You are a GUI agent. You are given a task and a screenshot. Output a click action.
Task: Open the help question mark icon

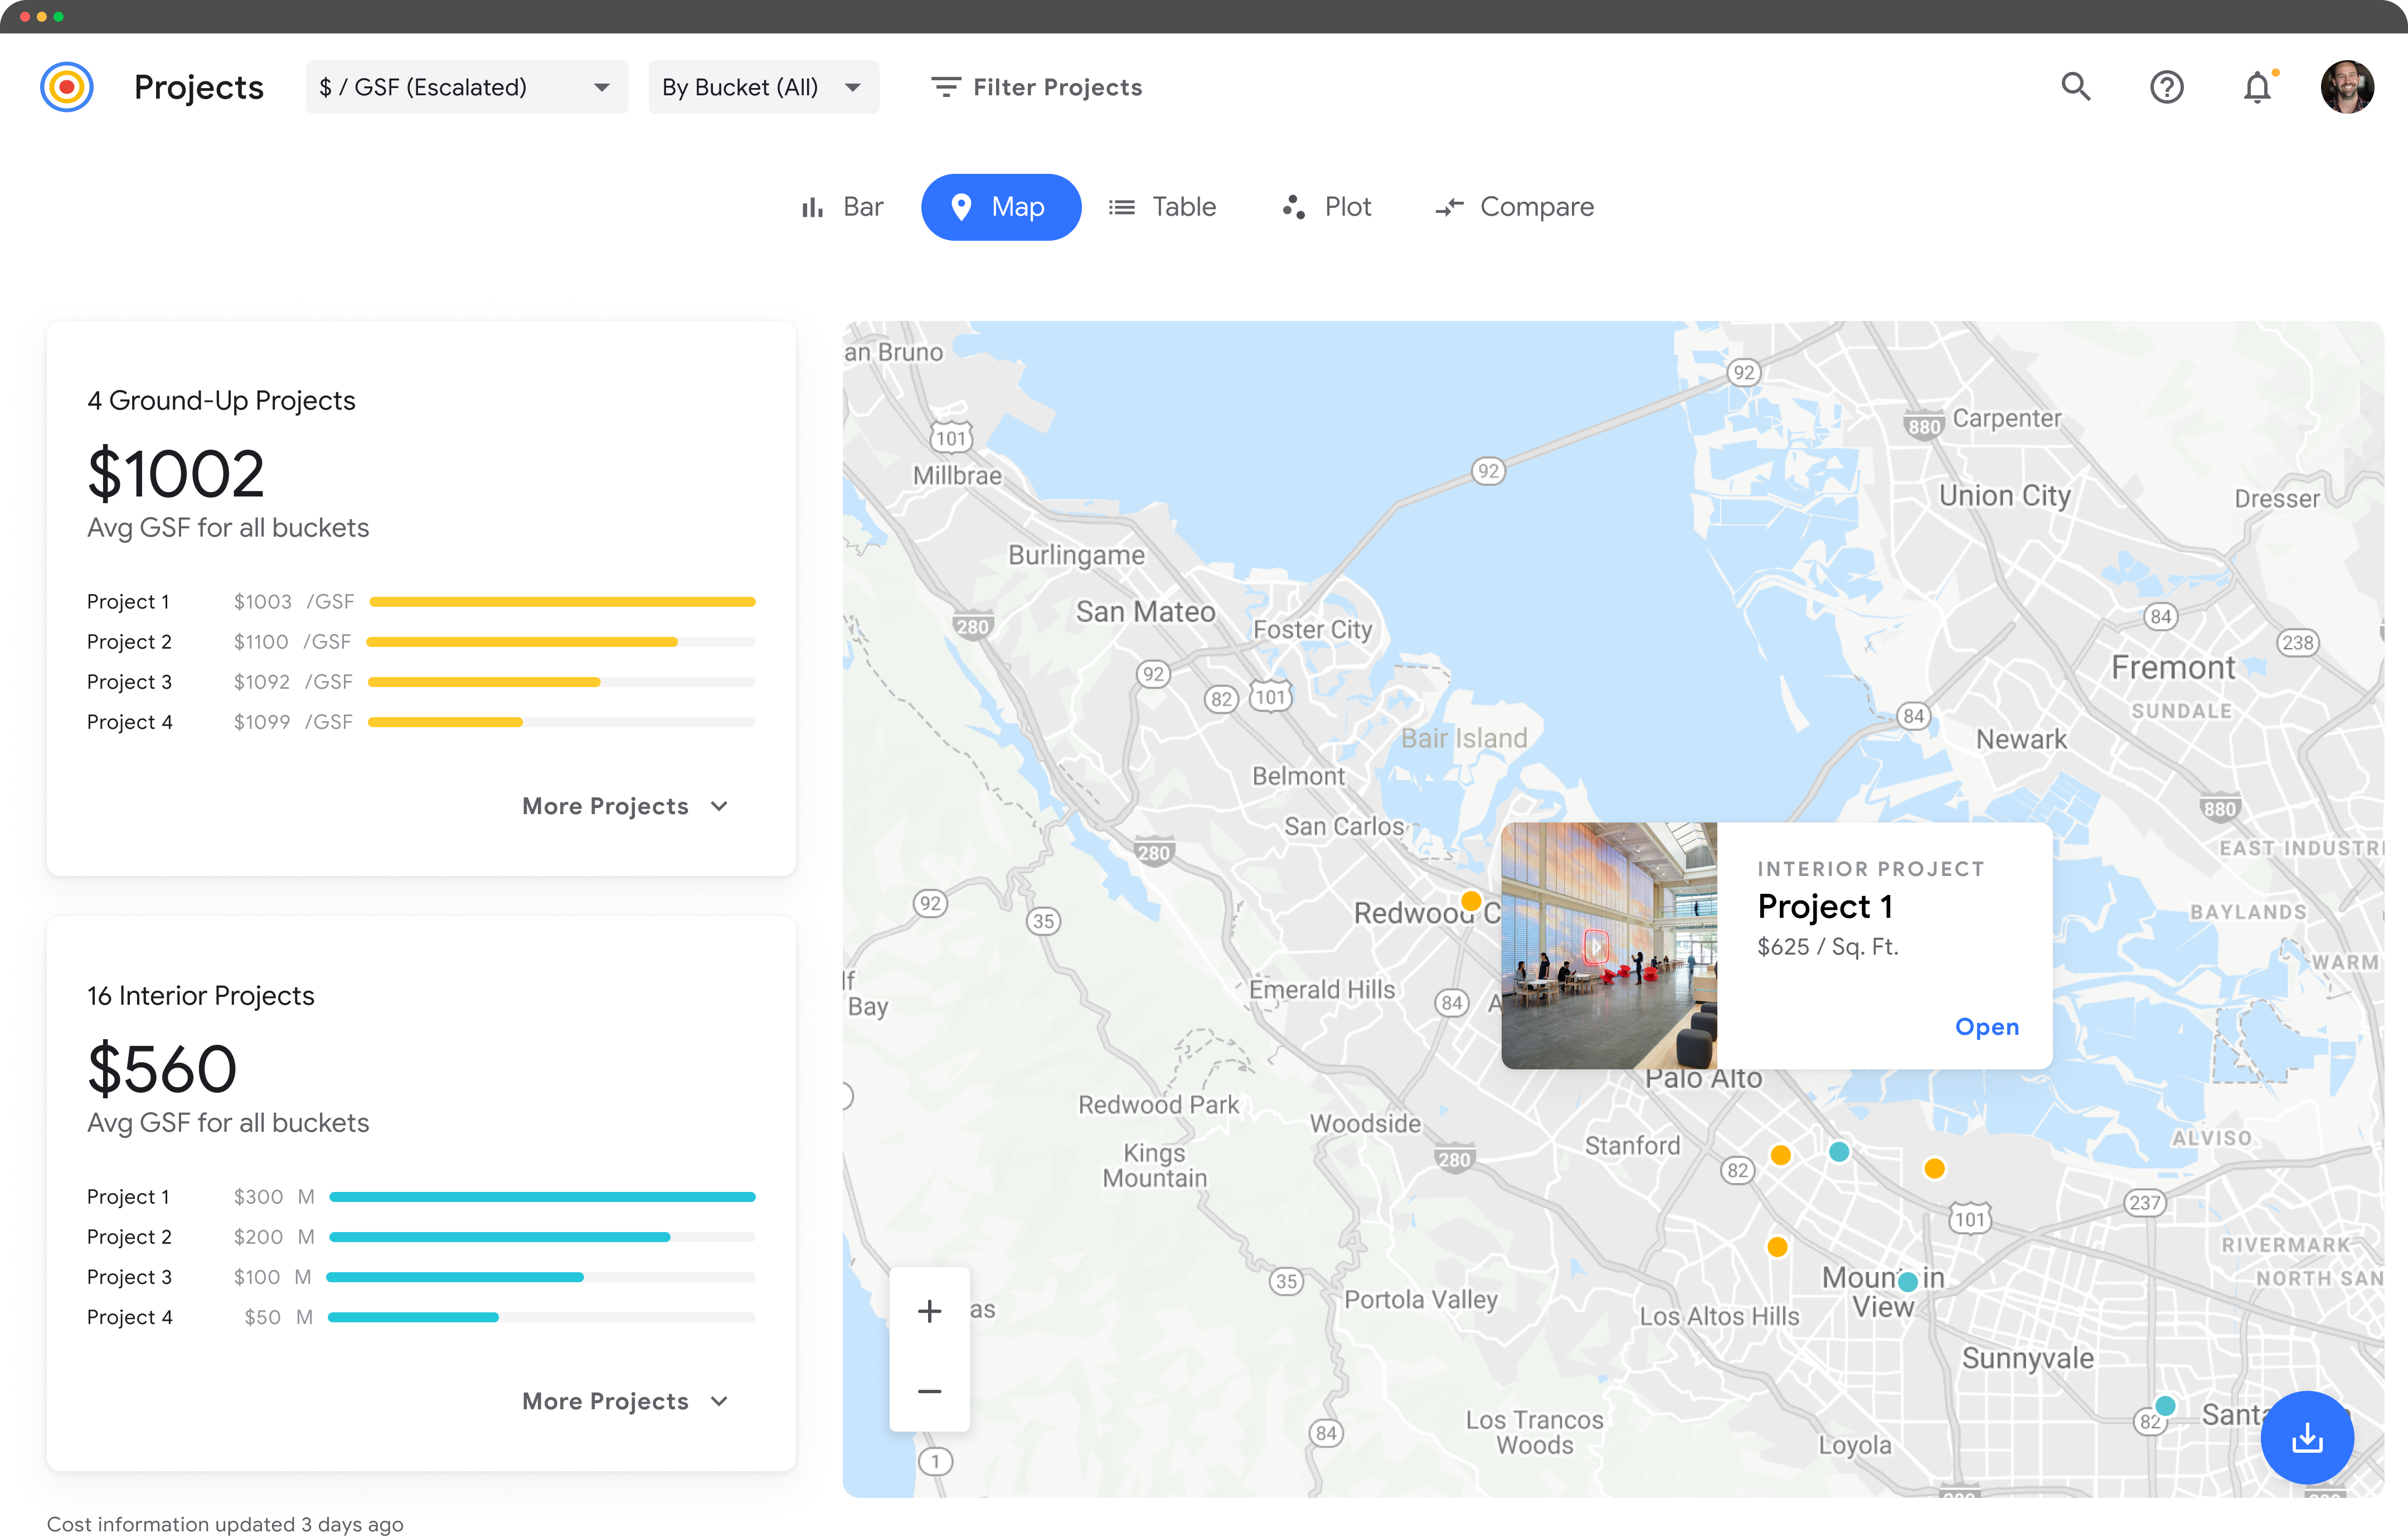[2166, 87]
